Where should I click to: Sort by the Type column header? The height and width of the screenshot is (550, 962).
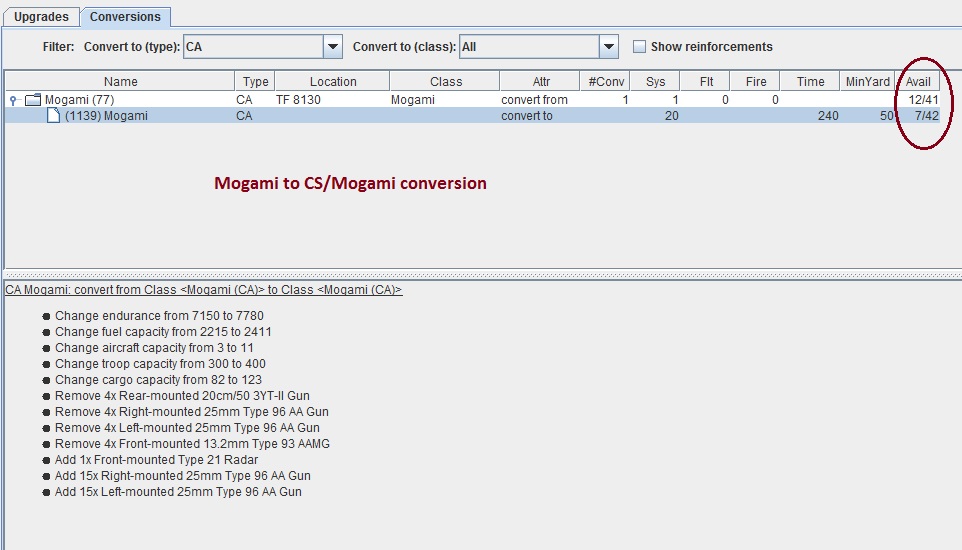click(x=255, y=82)
